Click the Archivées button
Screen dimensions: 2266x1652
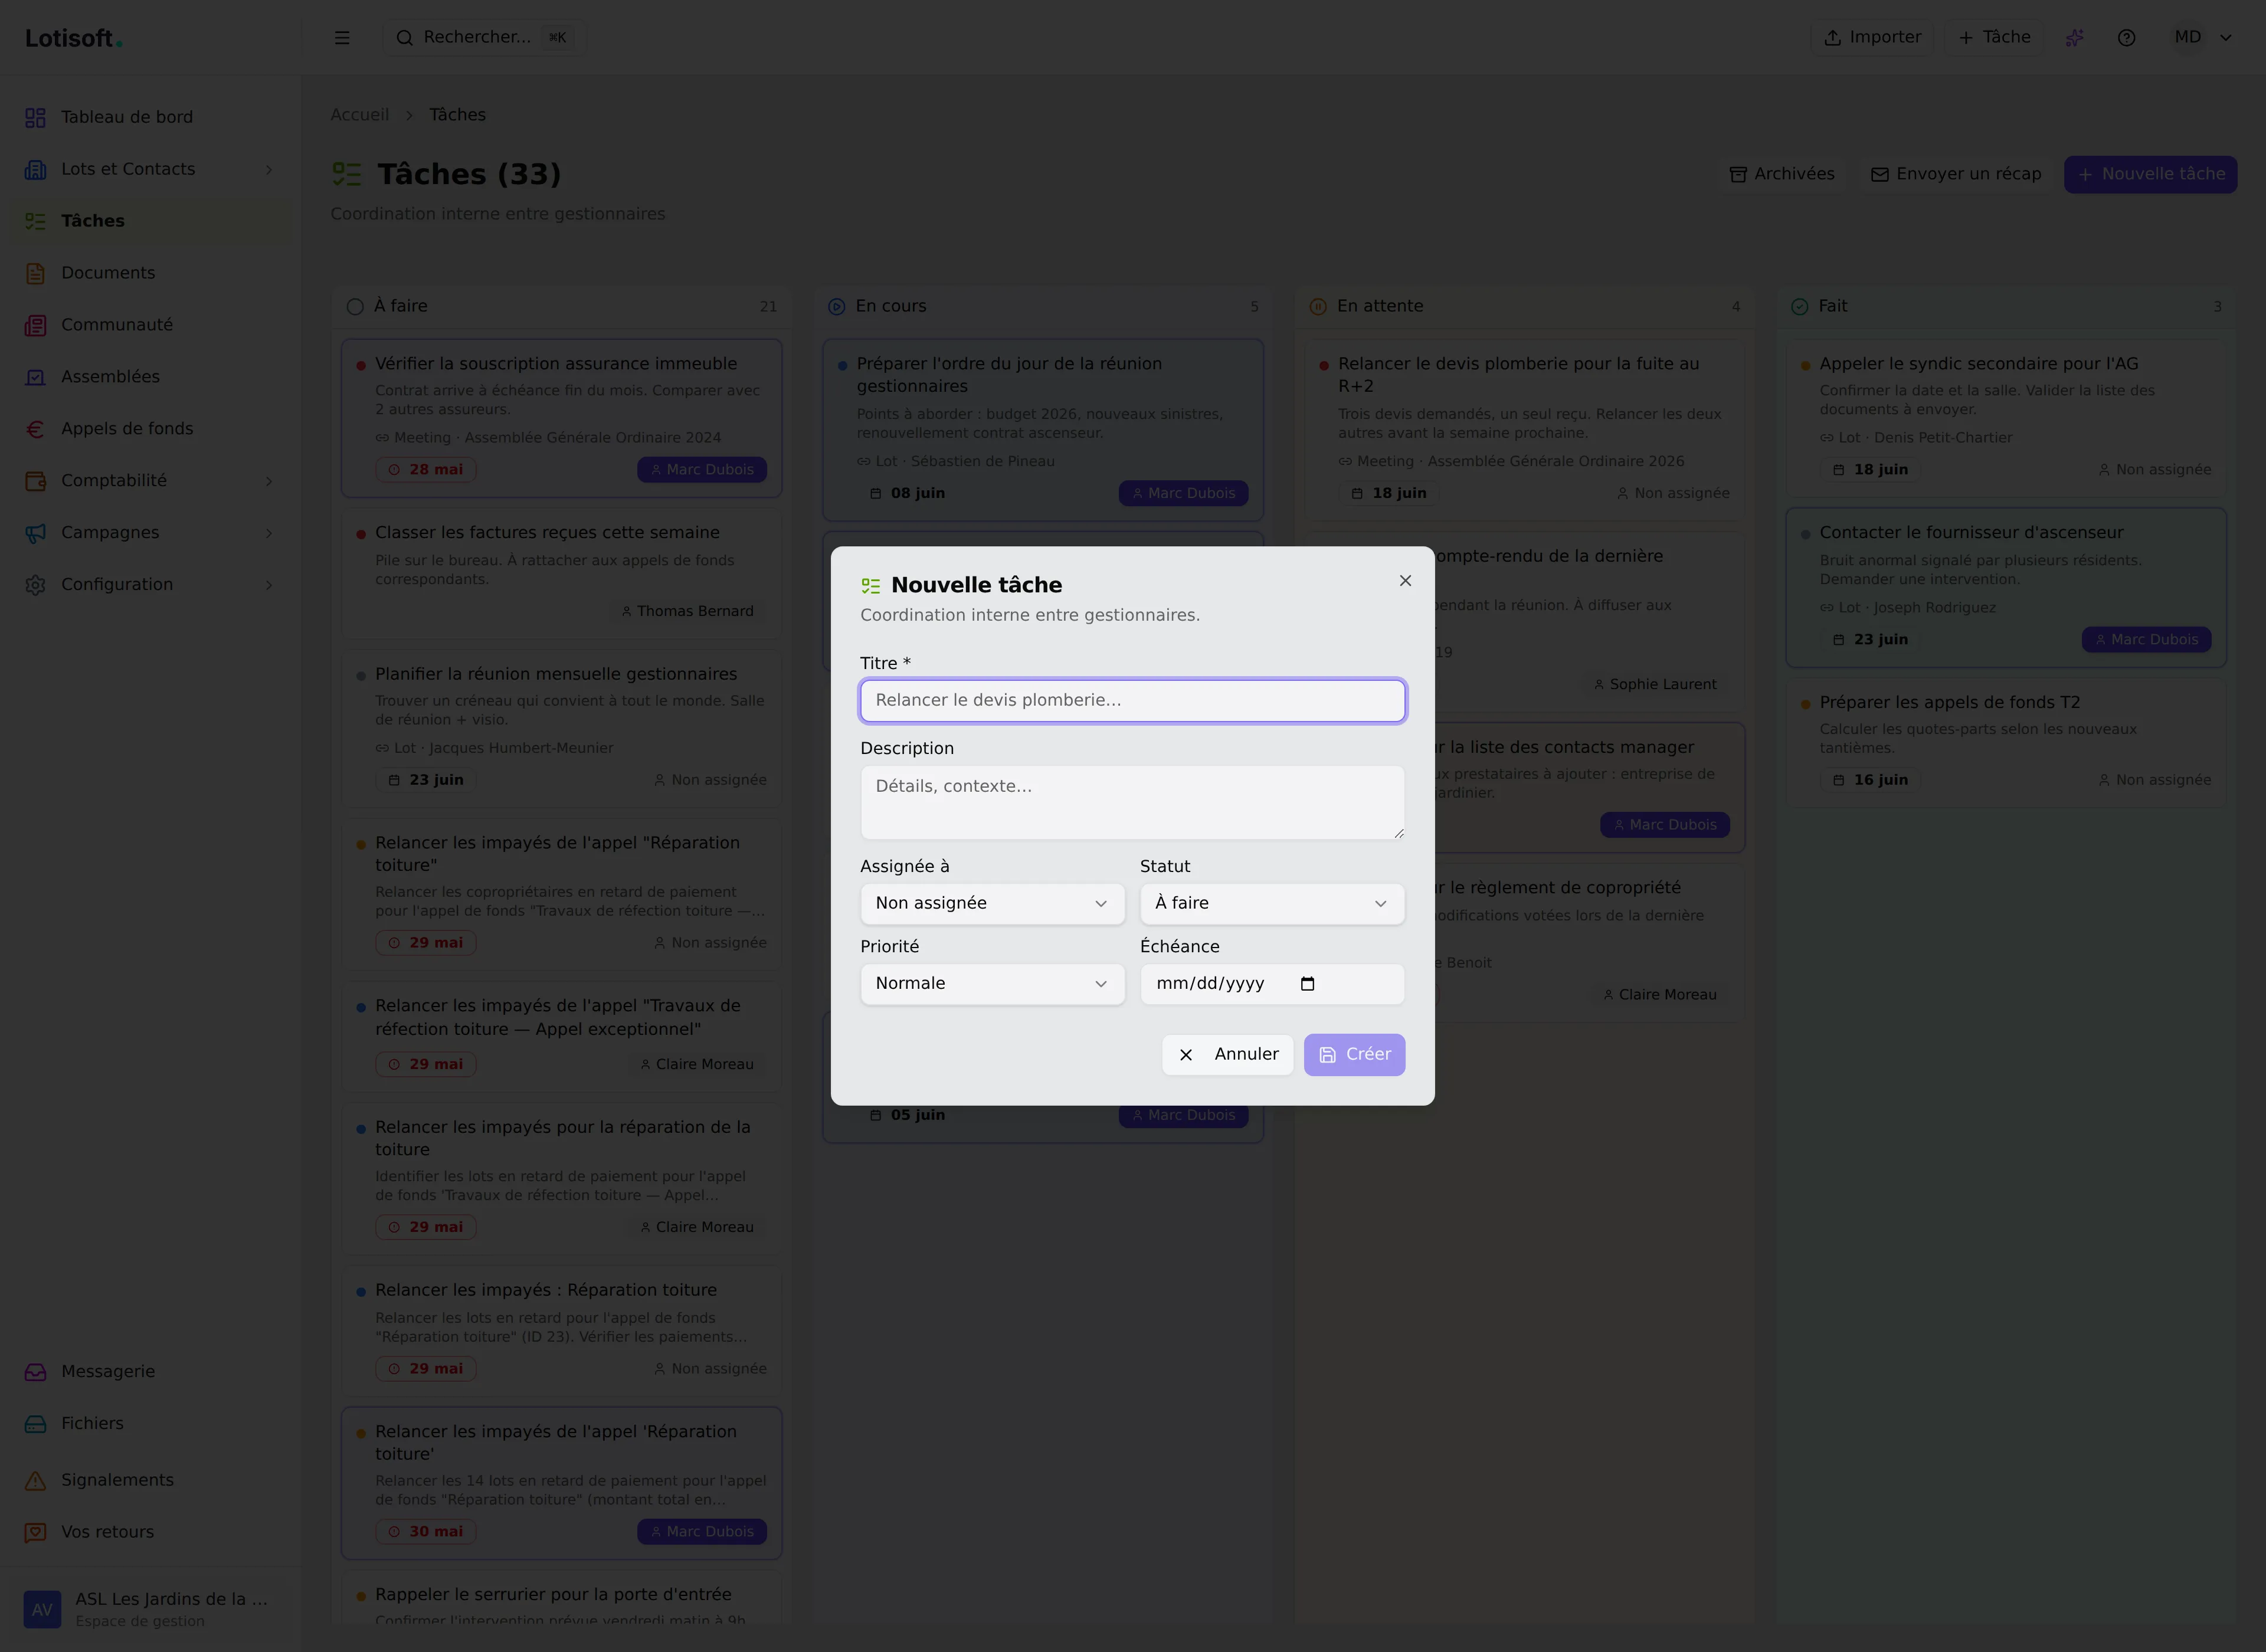(1782, 174)
